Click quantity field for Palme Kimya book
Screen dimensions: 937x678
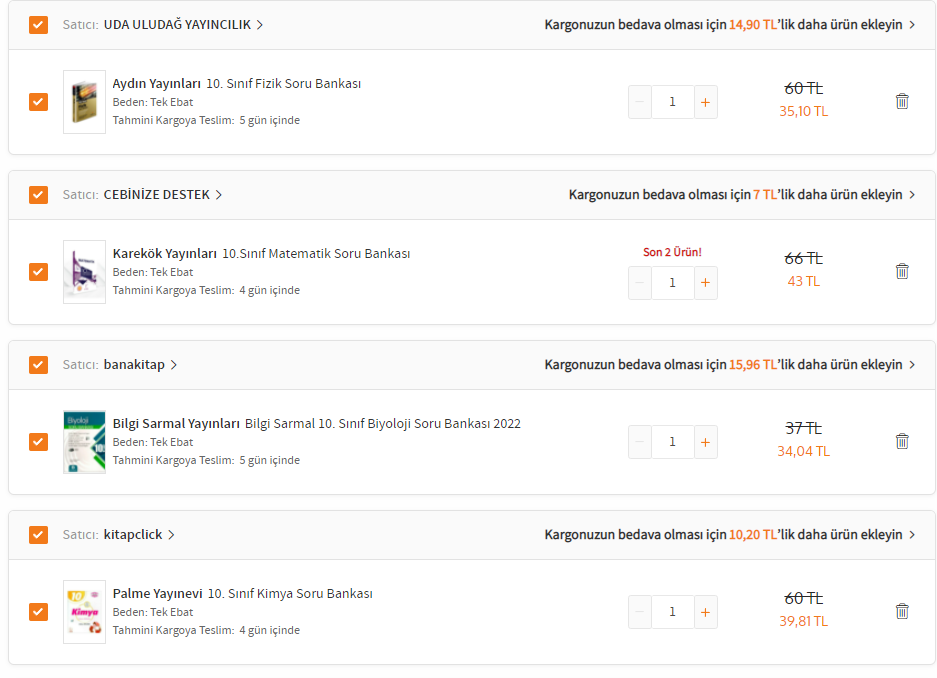(x=672, y=612)
